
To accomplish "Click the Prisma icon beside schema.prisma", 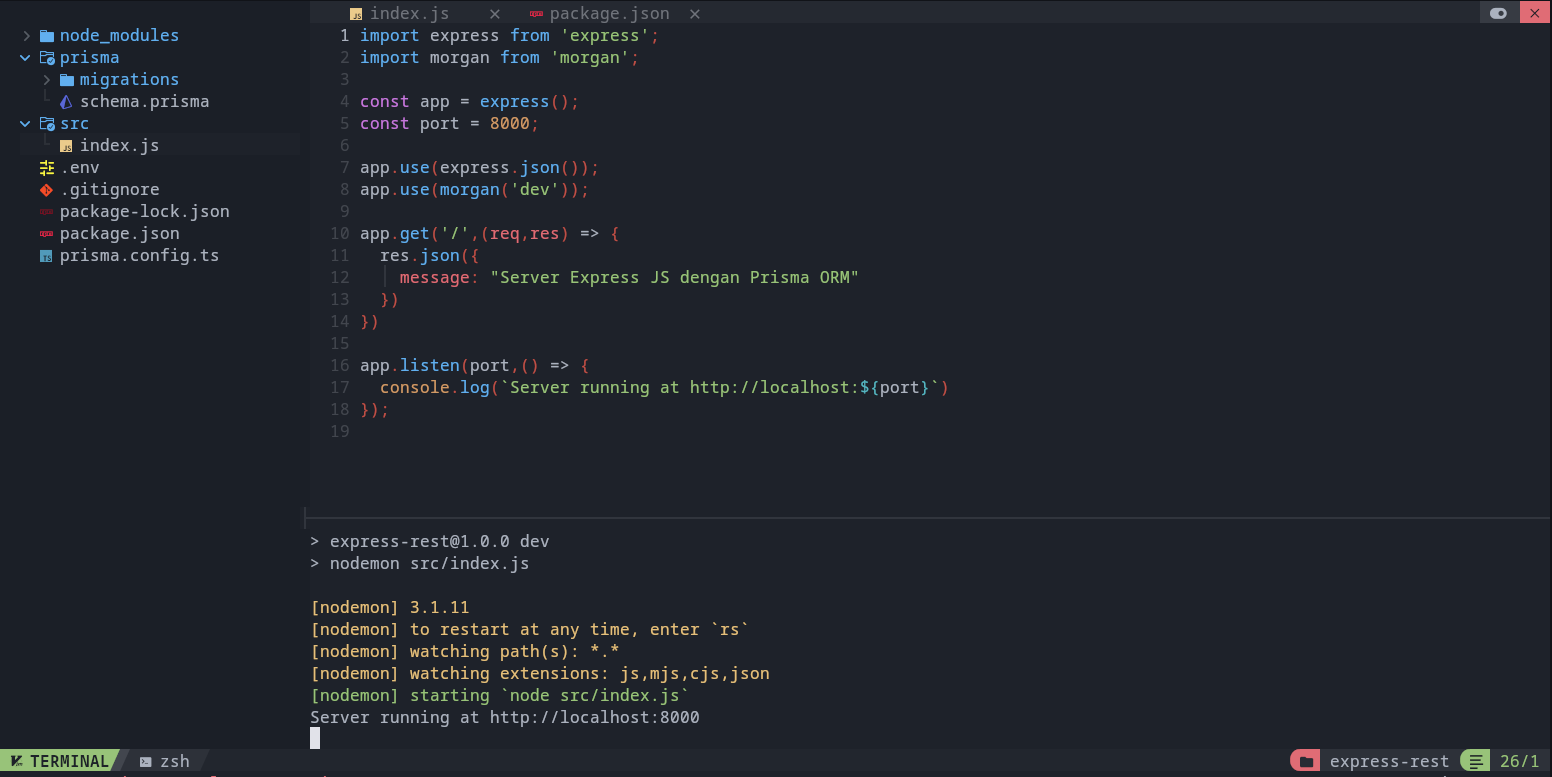I will (66, 102).
